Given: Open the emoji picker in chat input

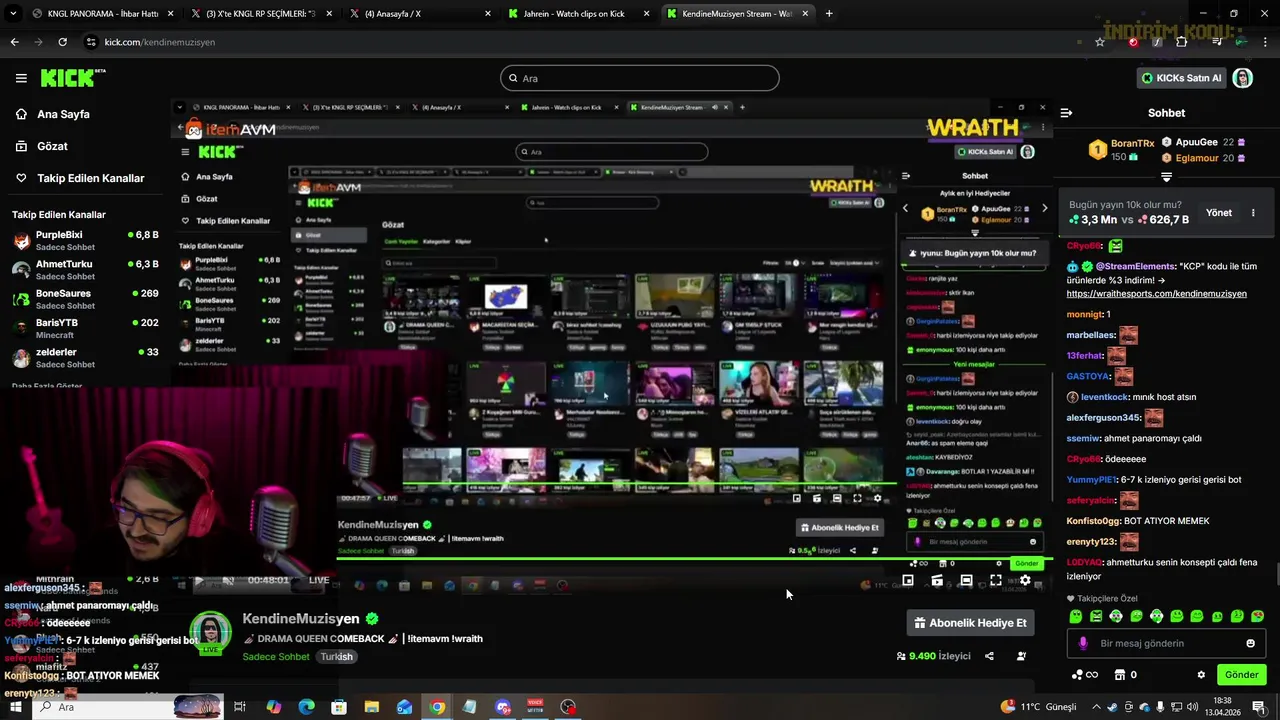Looking at the screenshot, I should click(1250, 643).
